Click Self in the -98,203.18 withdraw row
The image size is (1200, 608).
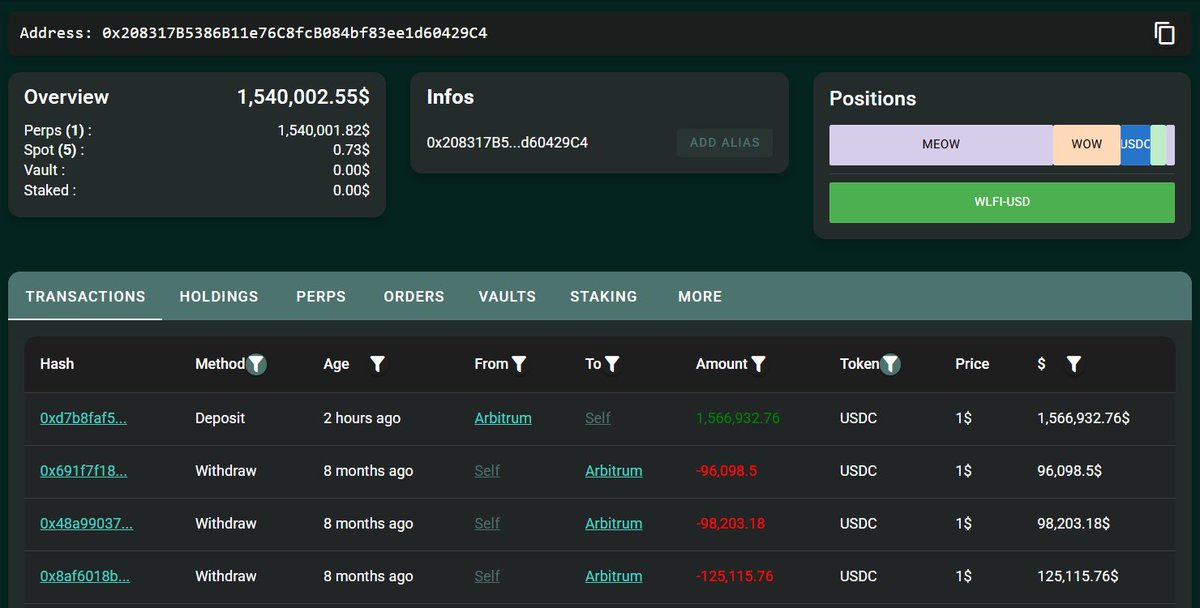pos(487,524)
